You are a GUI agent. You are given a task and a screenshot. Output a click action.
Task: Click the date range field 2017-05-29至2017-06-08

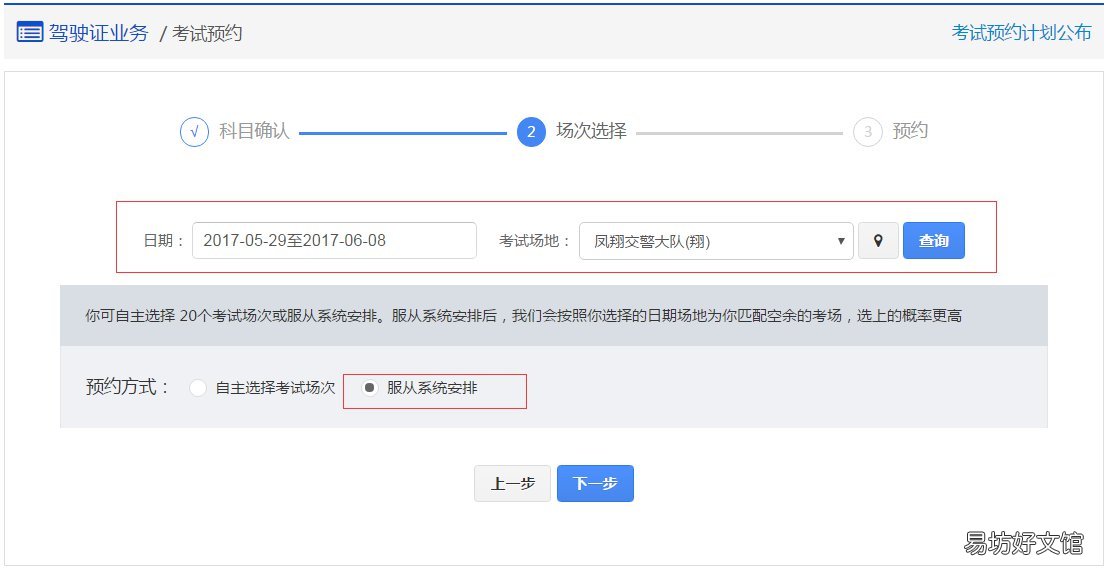(x=334, y=241)
